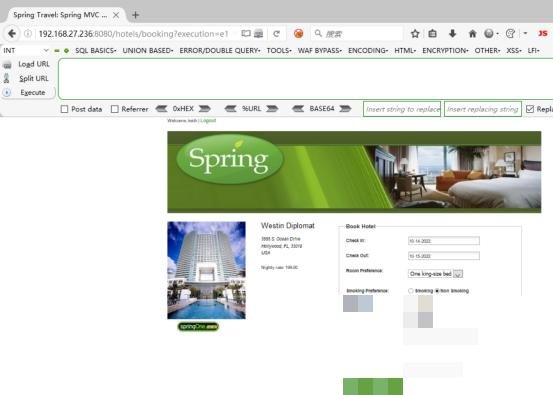553x395 pixels.
Task: Click the Westin Diplomat hotel photo
Action: point(207,270)
